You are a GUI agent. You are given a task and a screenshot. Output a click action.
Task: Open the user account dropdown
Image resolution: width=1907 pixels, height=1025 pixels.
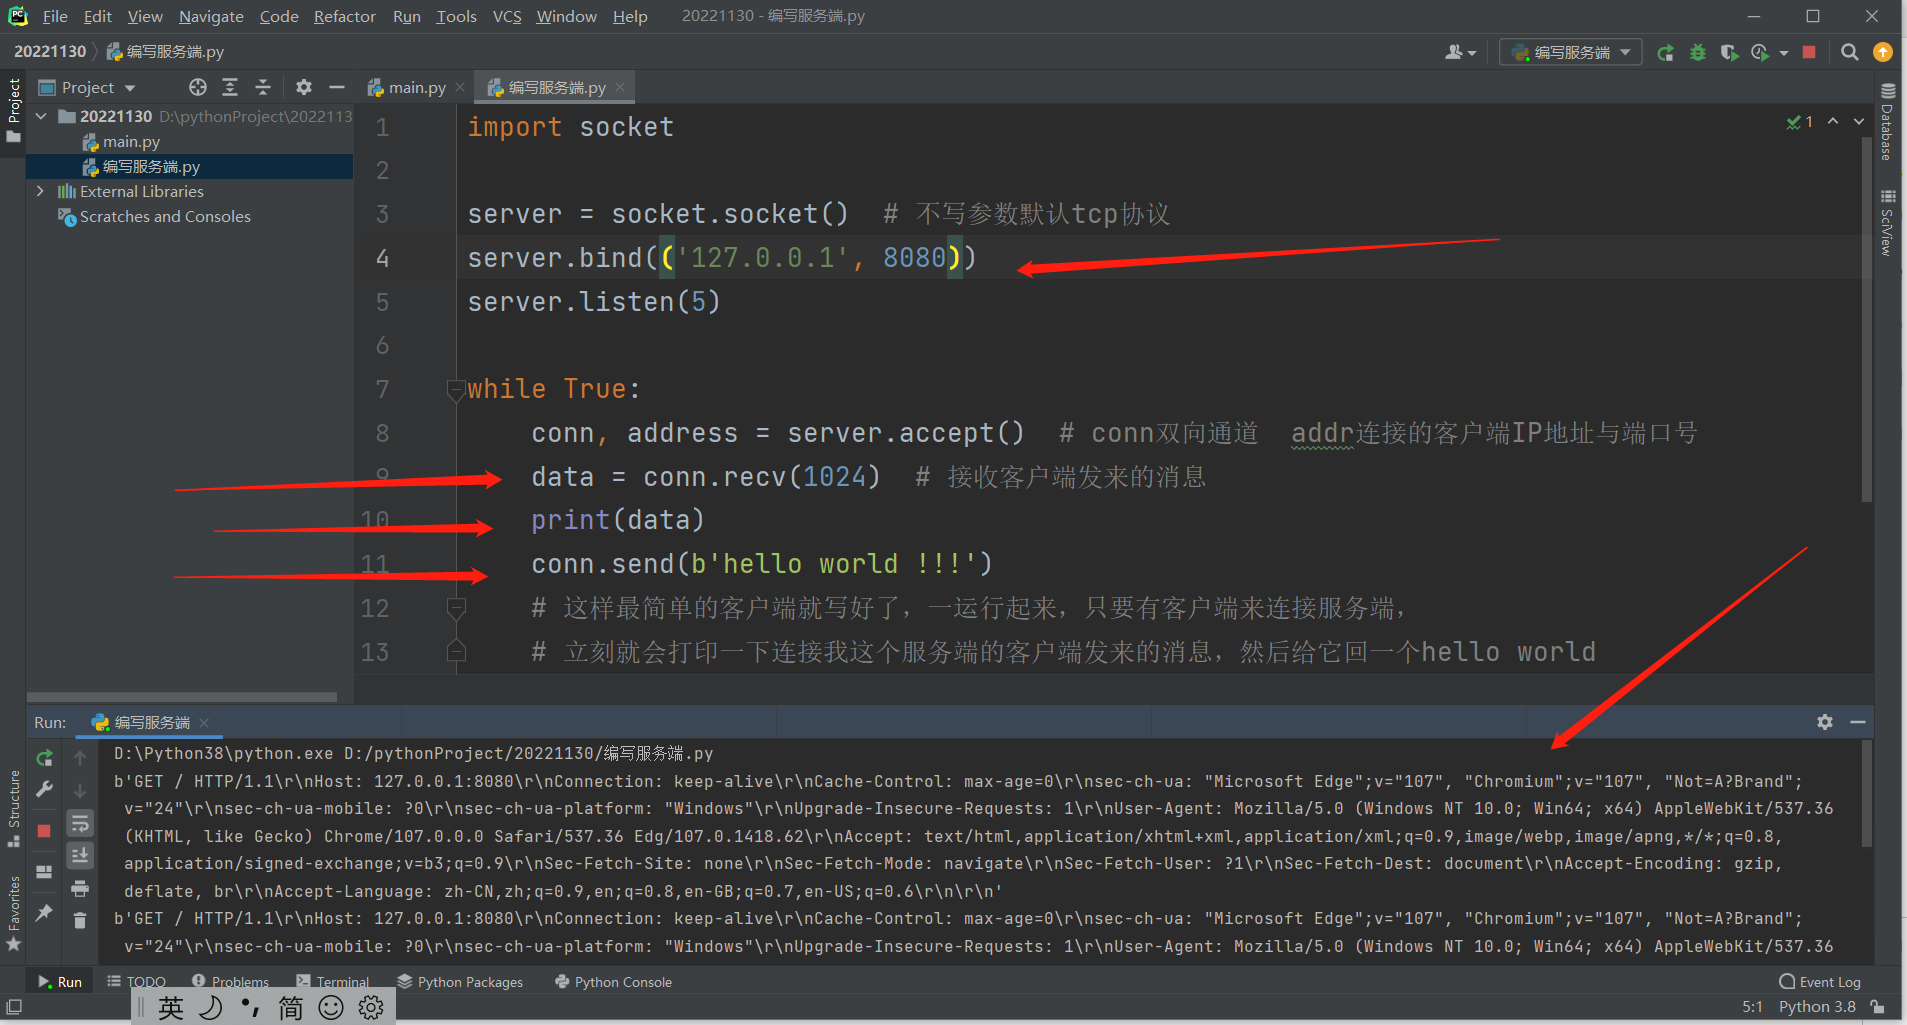1460,52
